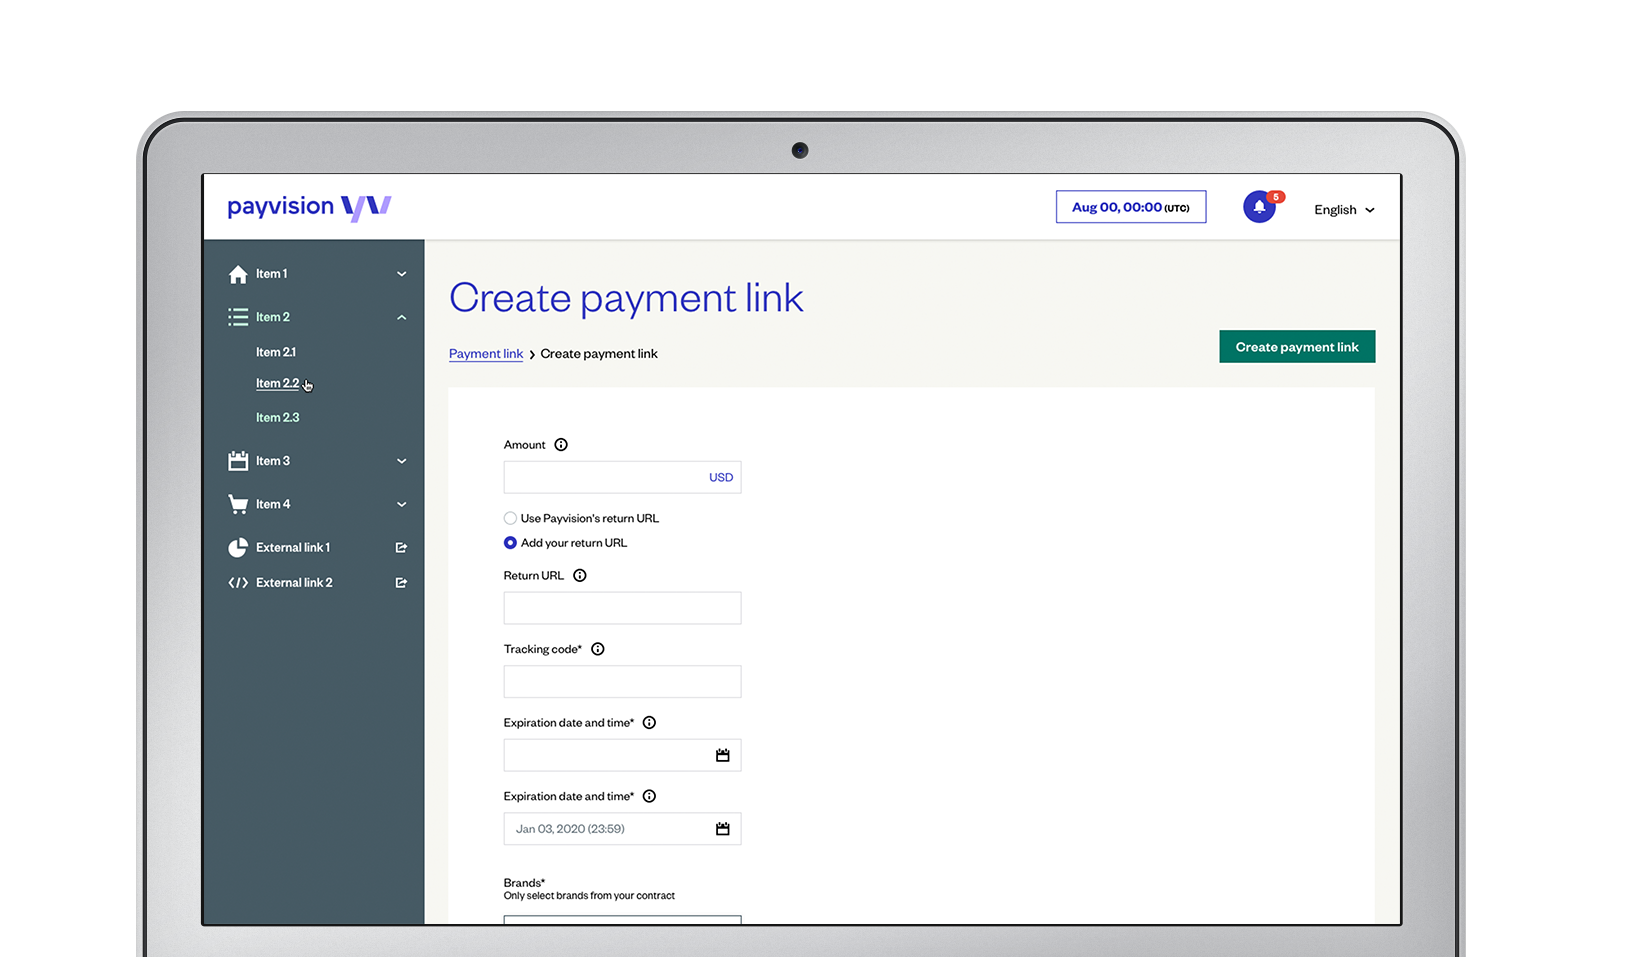This screenshot has height=957, width=1626.
Task: Click the shopping cart icon for Item 4
Action: pyautogui.click(x=238, y=503)
